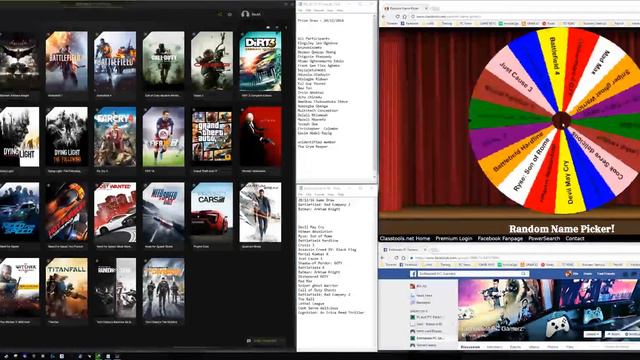Viewport: 640px width, 360px height.
Task: Select the Rainbow Six Siege tile
Action: click(115, 288)
